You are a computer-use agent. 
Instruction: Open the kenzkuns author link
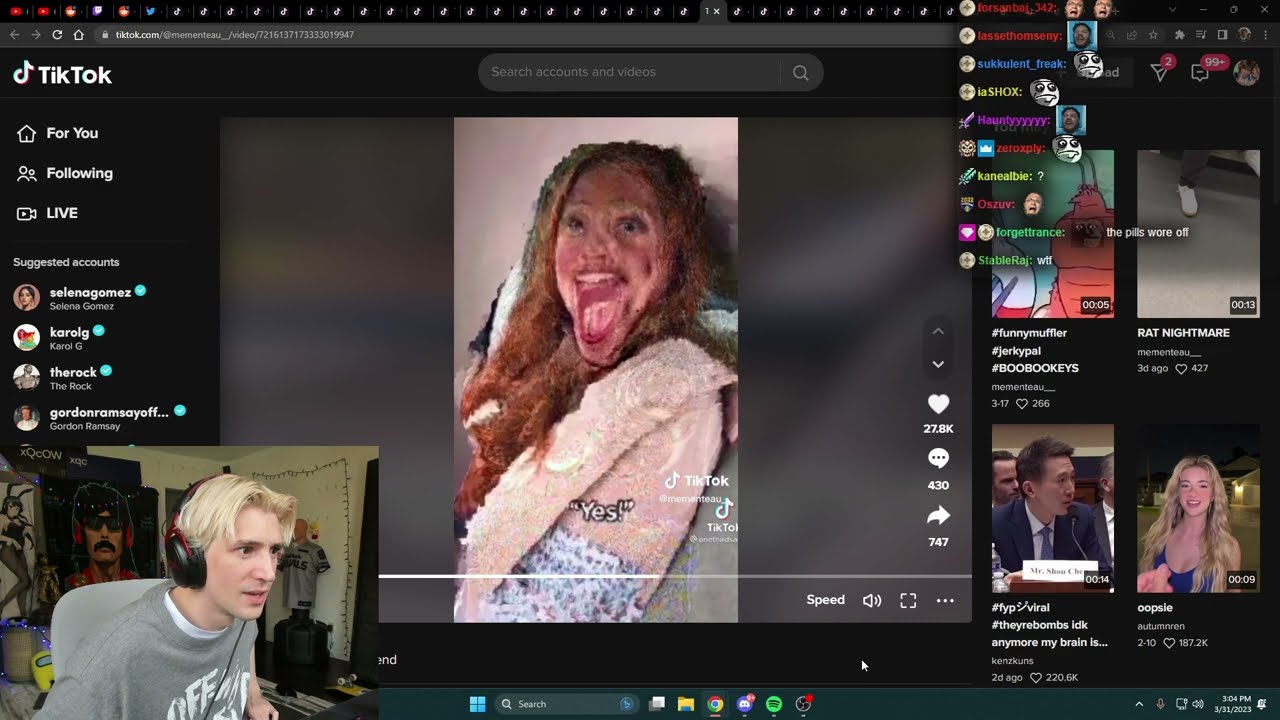[1013, 661]
